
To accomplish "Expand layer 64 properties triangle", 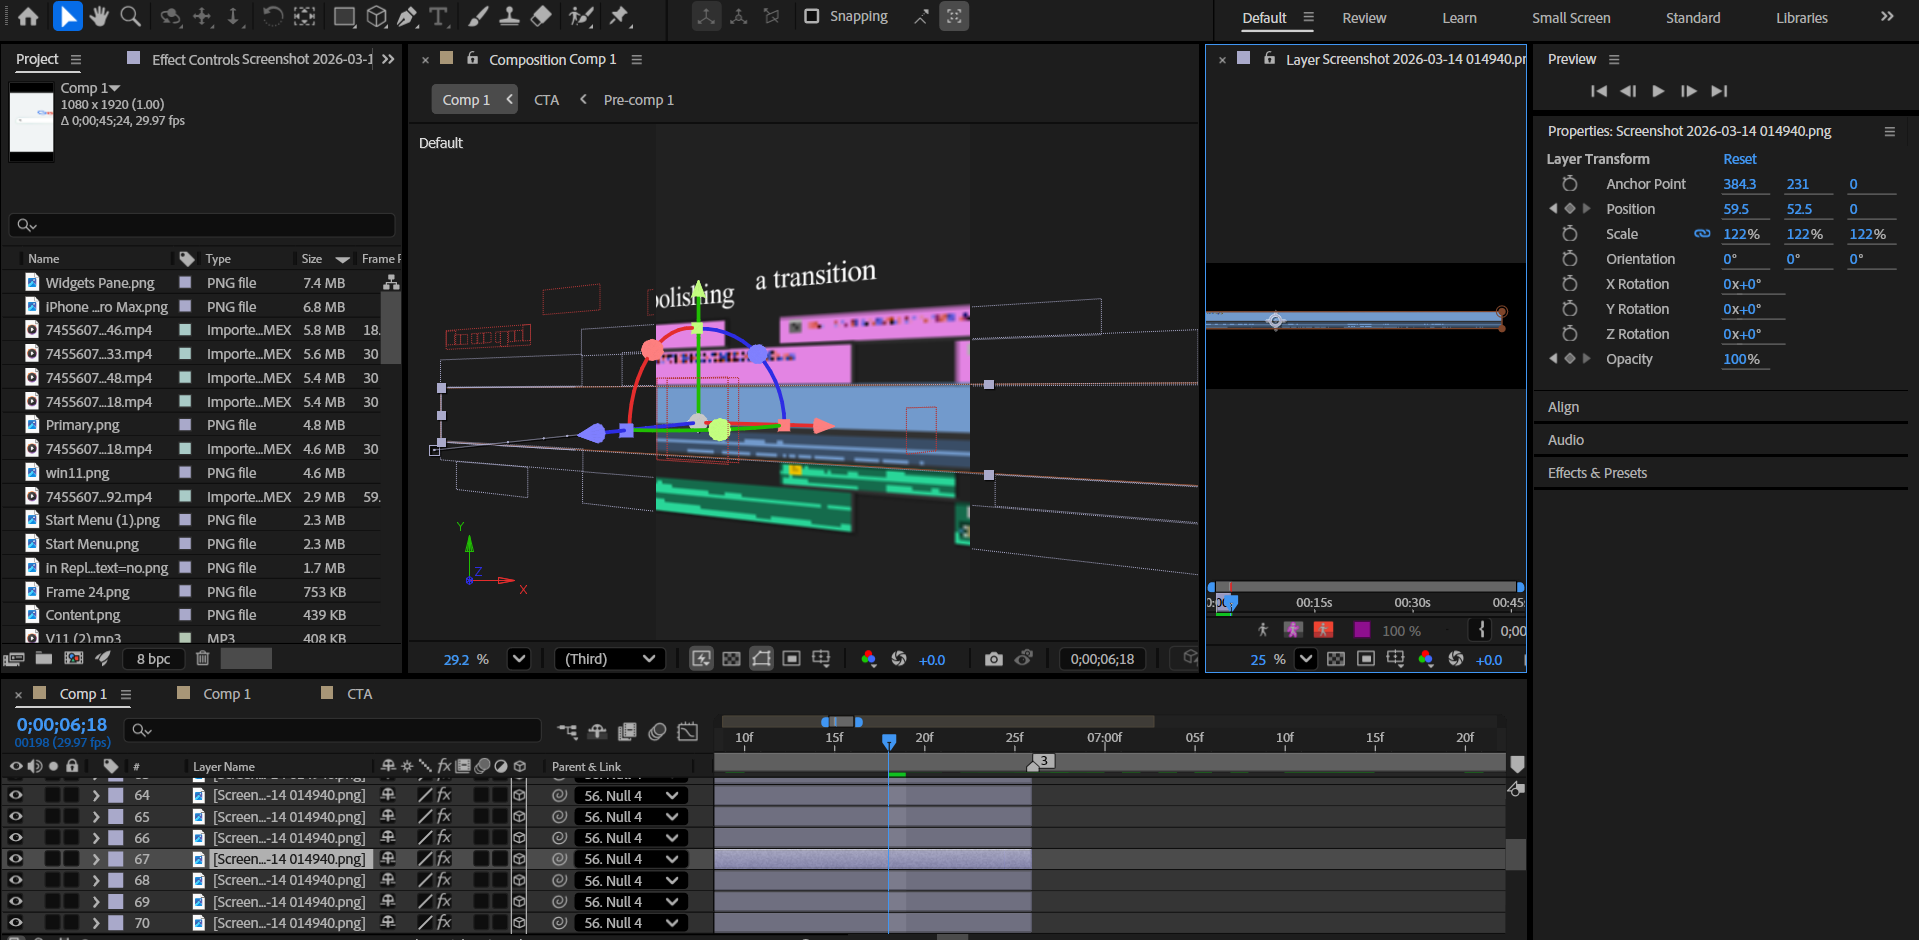I will (95, 796).
